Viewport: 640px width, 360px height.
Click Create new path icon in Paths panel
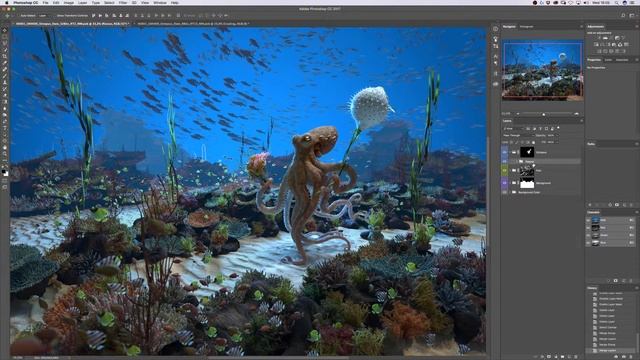[x=624, y=205]
